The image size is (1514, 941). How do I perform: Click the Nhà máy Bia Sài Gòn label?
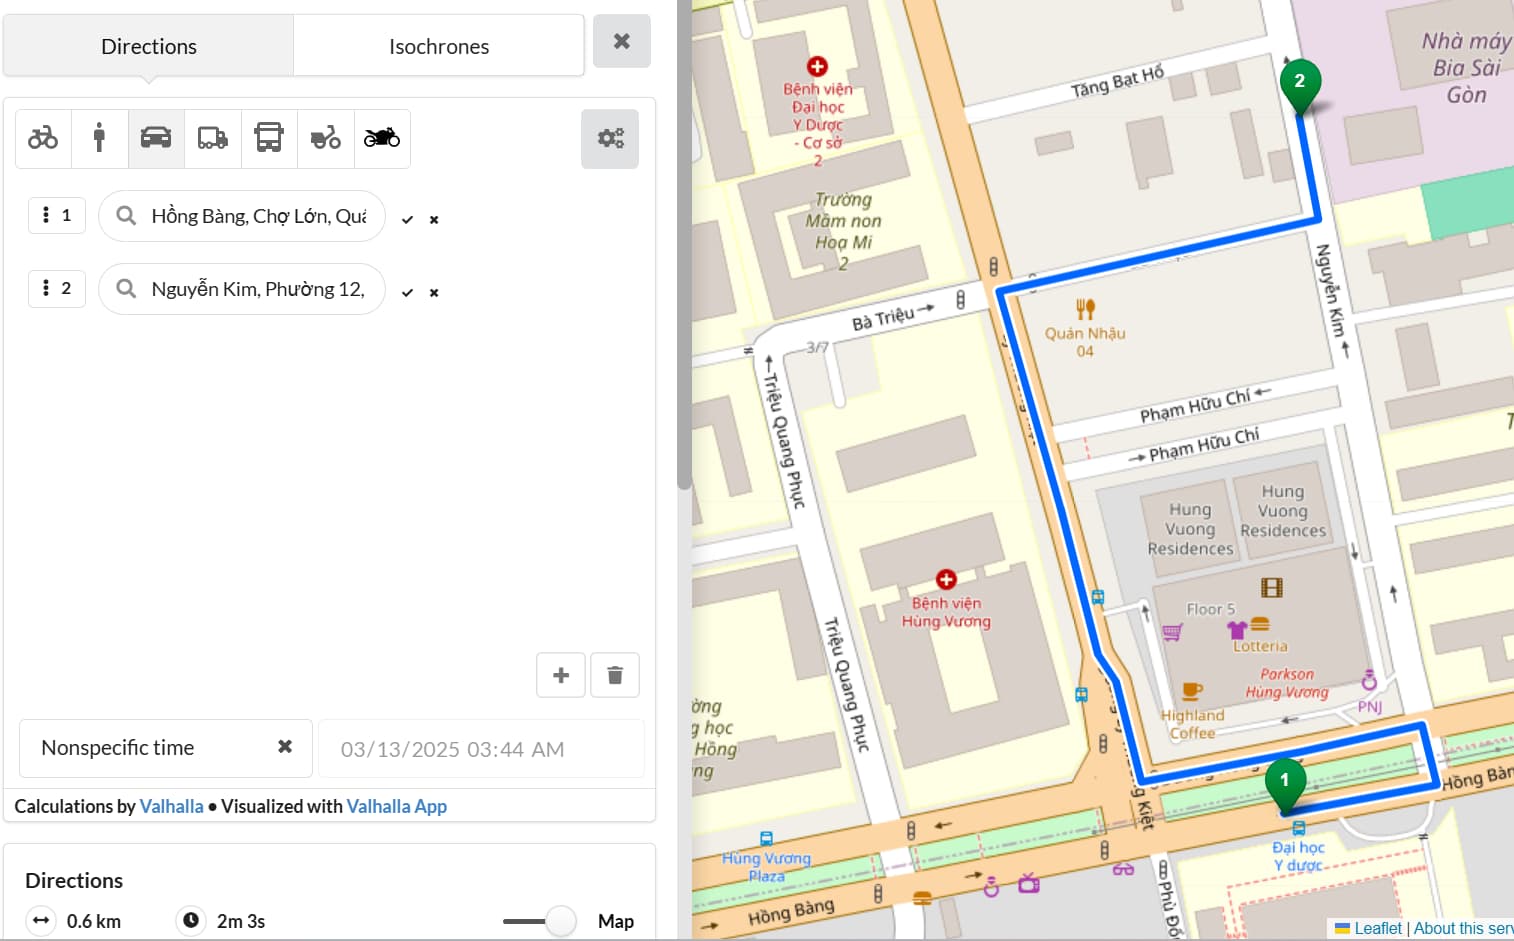coord(1466,68)
